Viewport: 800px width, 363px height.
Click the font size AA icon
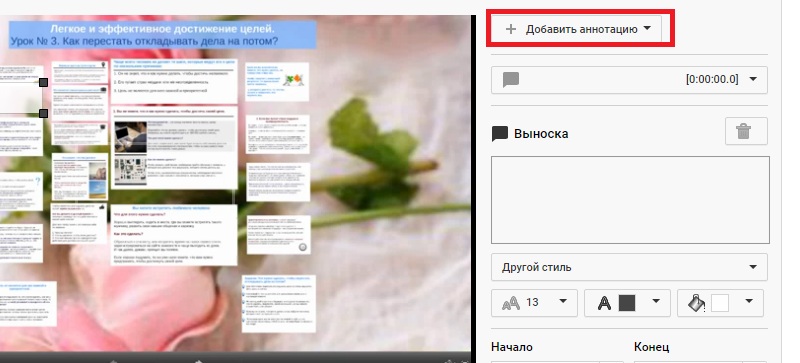(x=511, y=303)
